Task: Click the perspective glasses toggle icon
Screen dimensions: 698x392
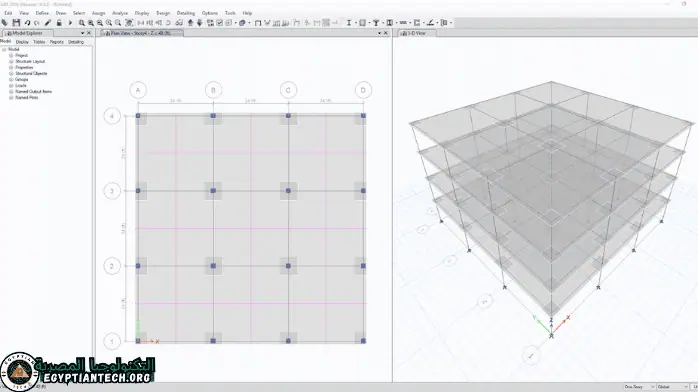Action: (179, 23)
